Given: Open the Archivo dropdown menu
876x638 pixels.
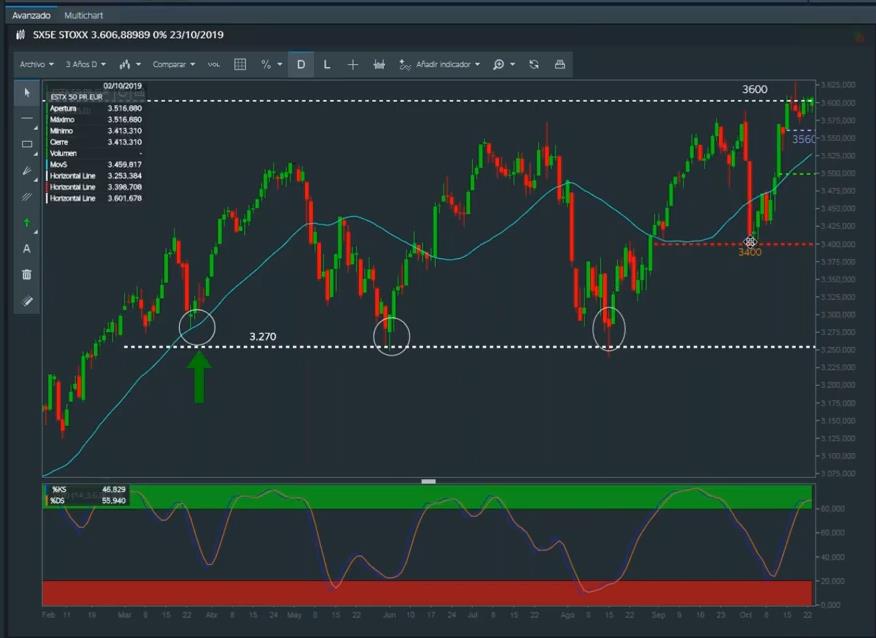Looking at the screenshot, I should click(x=35, y=64).
